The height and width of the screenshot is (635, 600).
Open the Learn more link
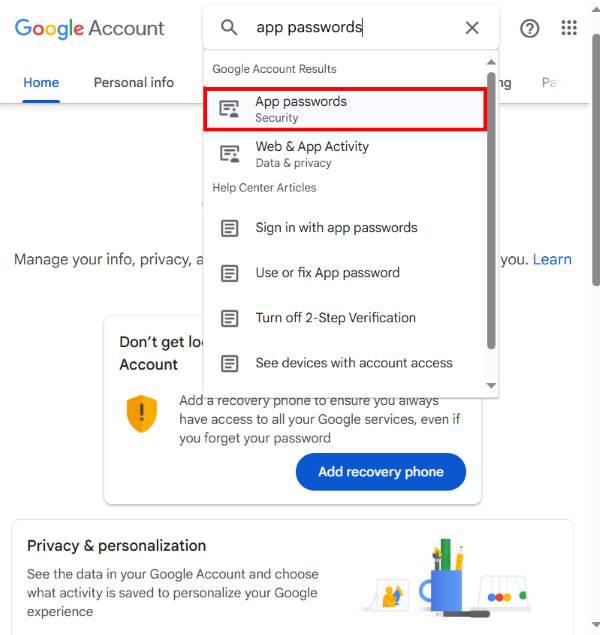(552, 259)
